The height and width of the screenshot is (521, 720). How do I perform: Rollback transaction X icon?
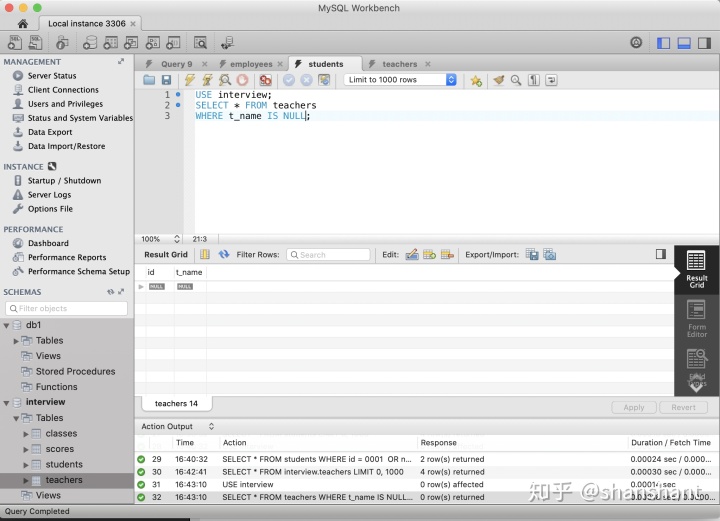(306, 80)
